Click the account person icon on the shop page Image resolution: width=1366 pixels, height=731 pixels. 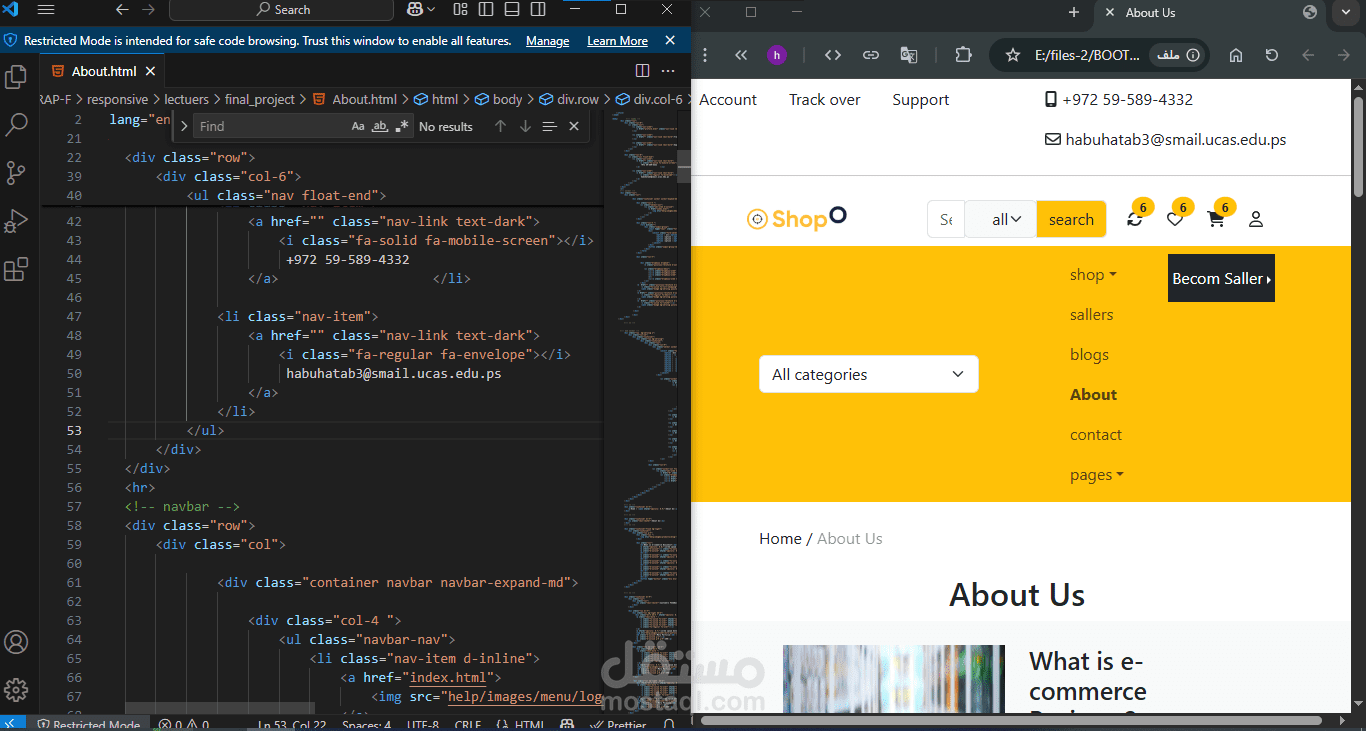[x=1256, y=219]
